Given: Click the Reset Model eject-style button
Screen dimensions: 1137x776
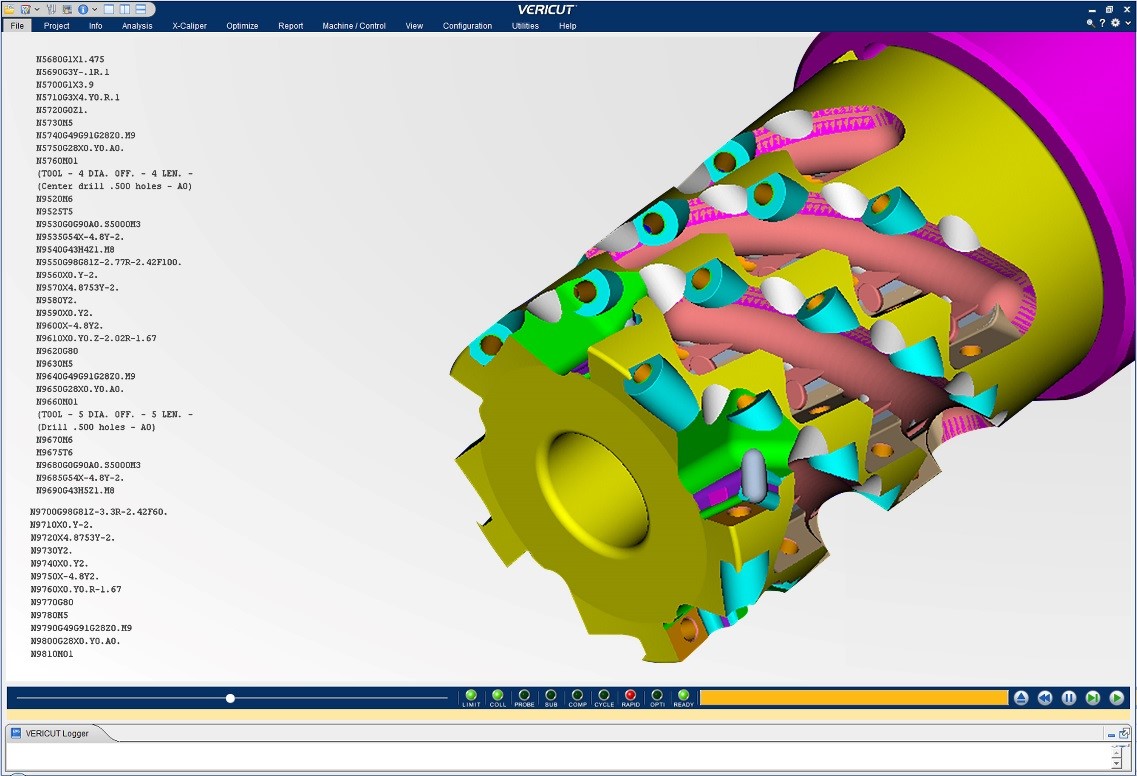Looking at the screenshot, I should click(x=1021, y=698).
